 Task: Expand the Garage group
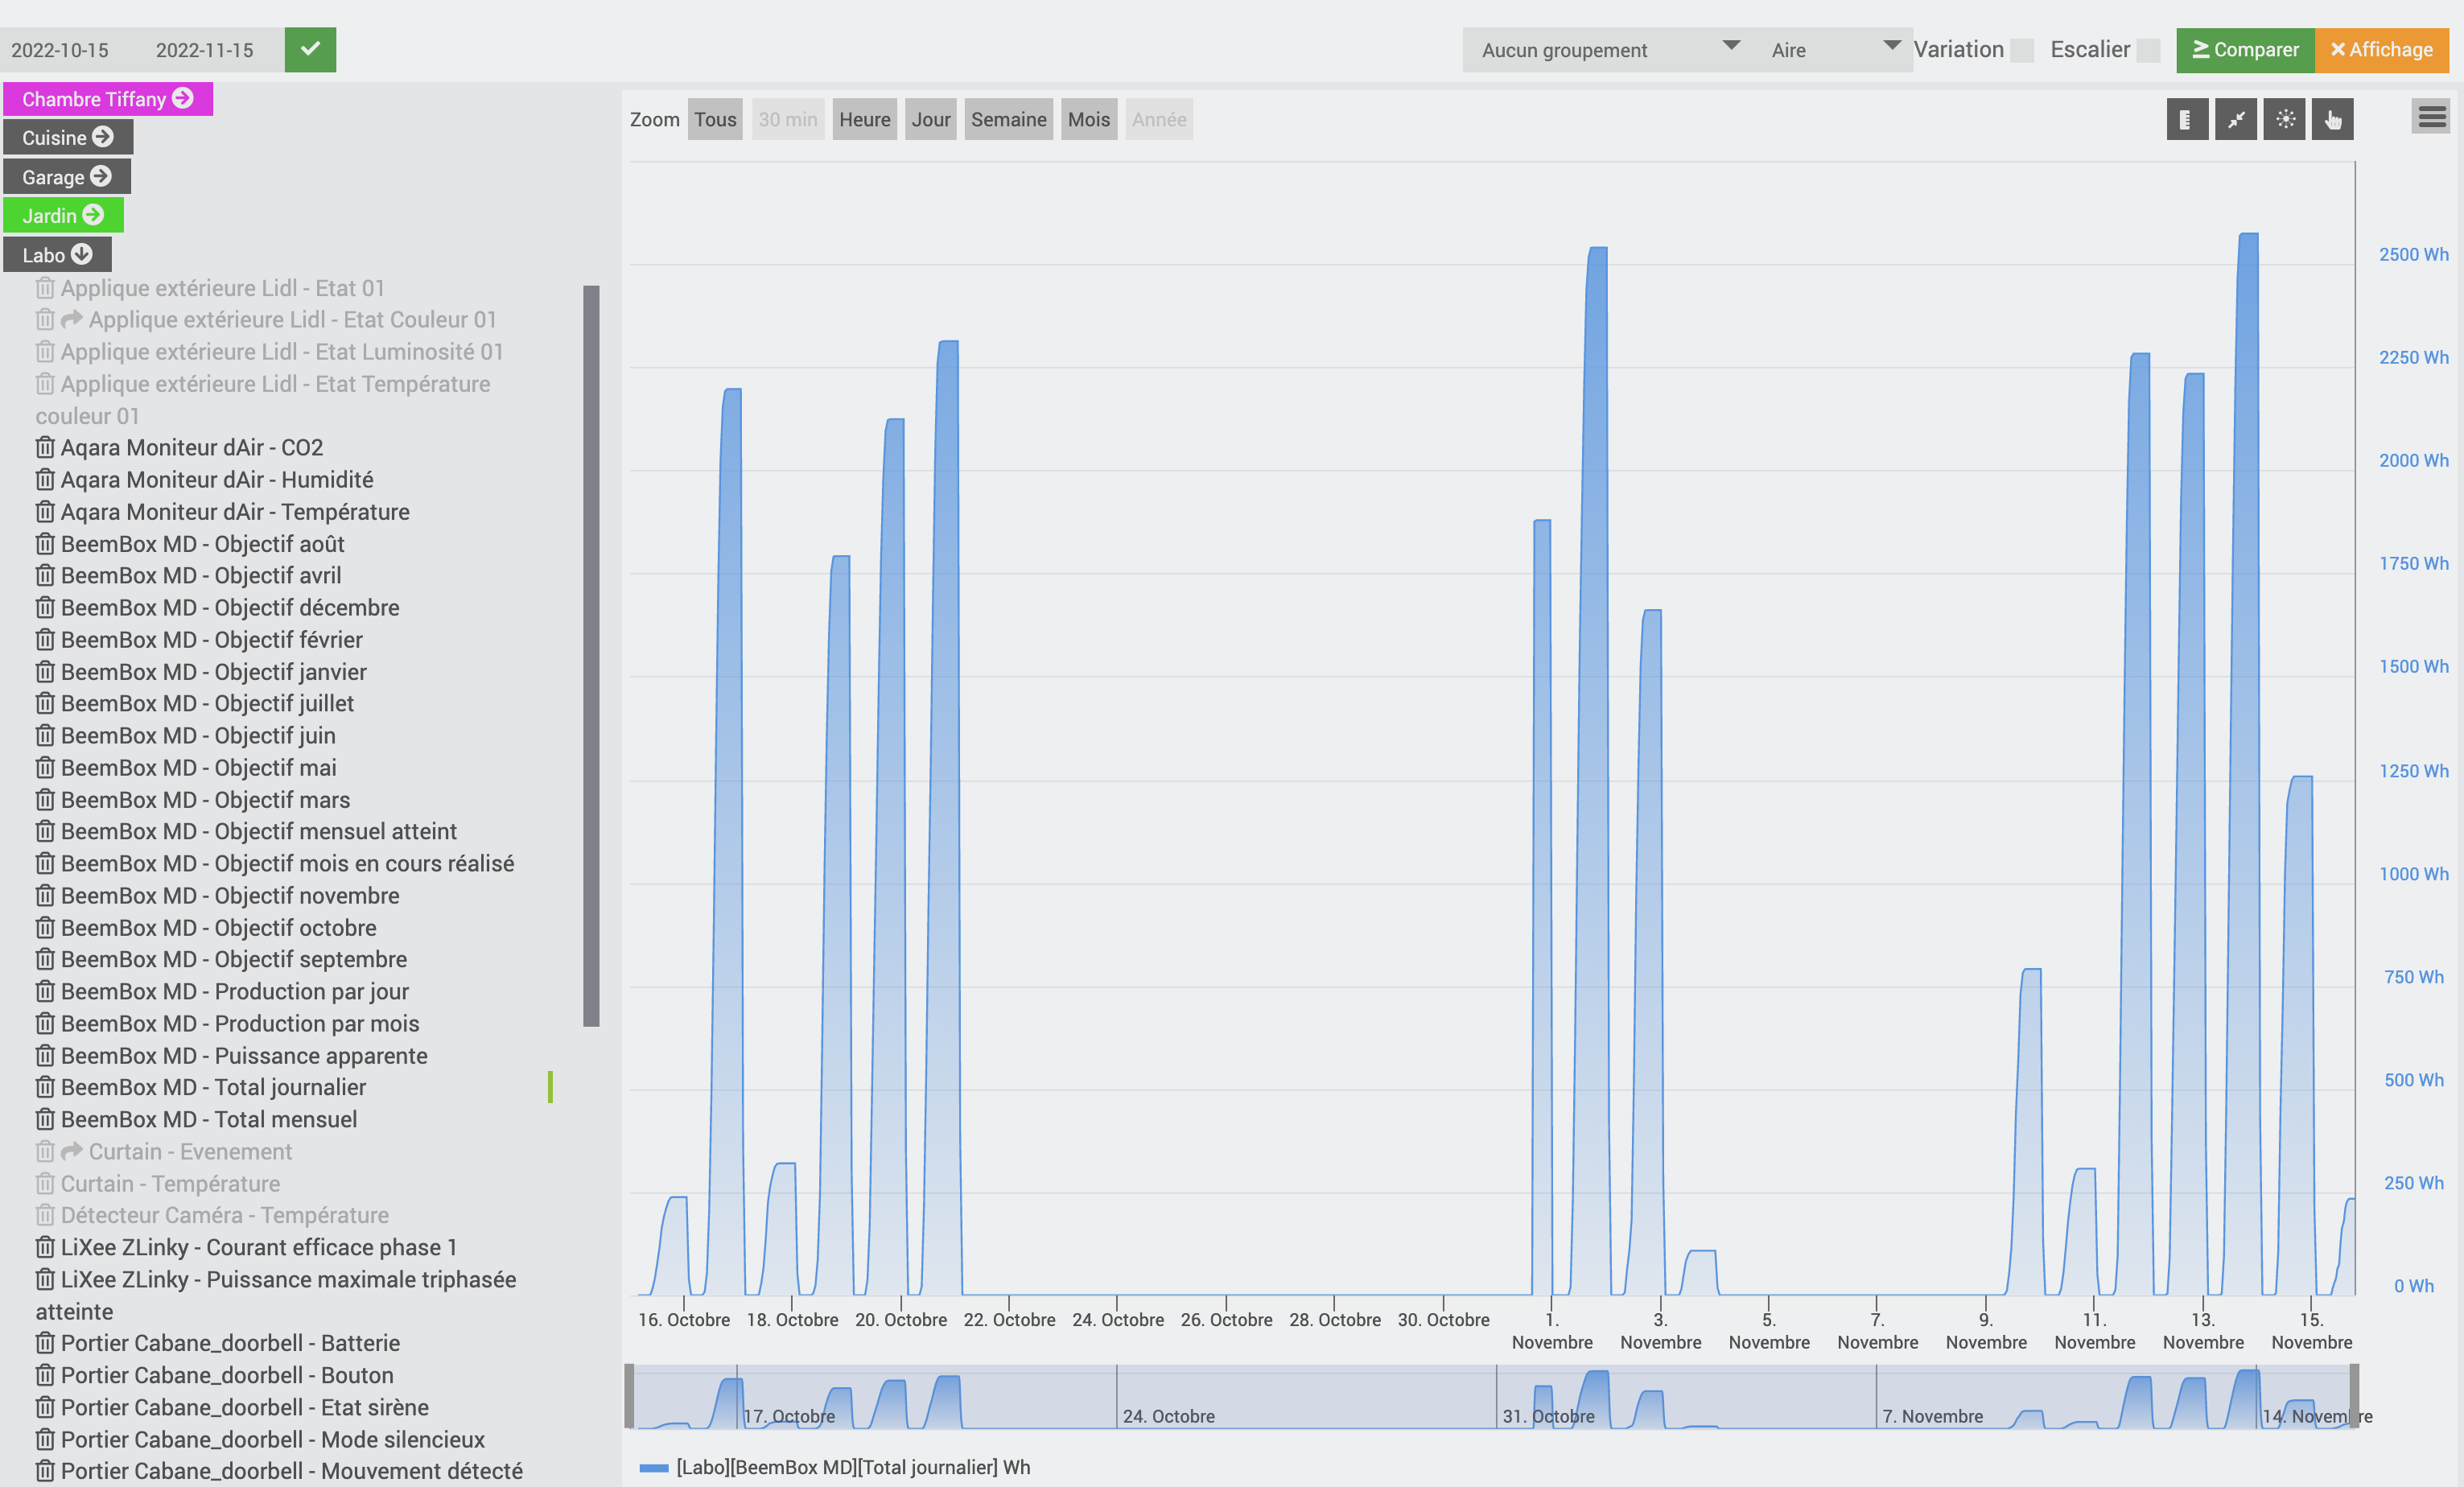[x=67, y=176]
